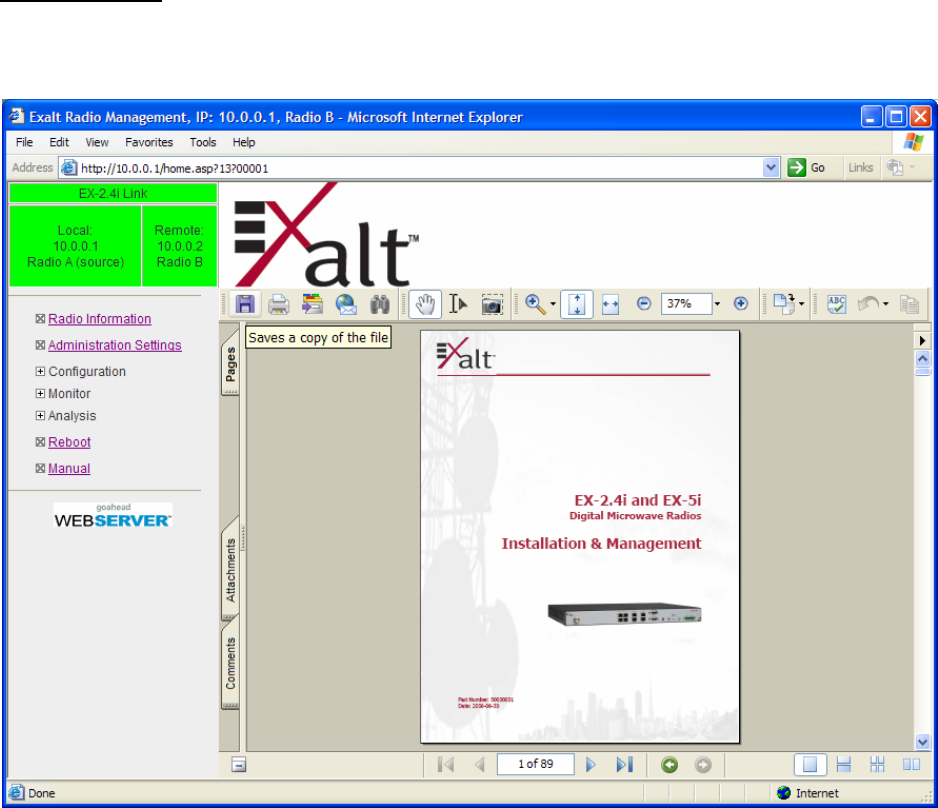This screenshot has height=808, width=938.
Task: Switch to Continuous-Facing page layout
Action: click(877, 764)
